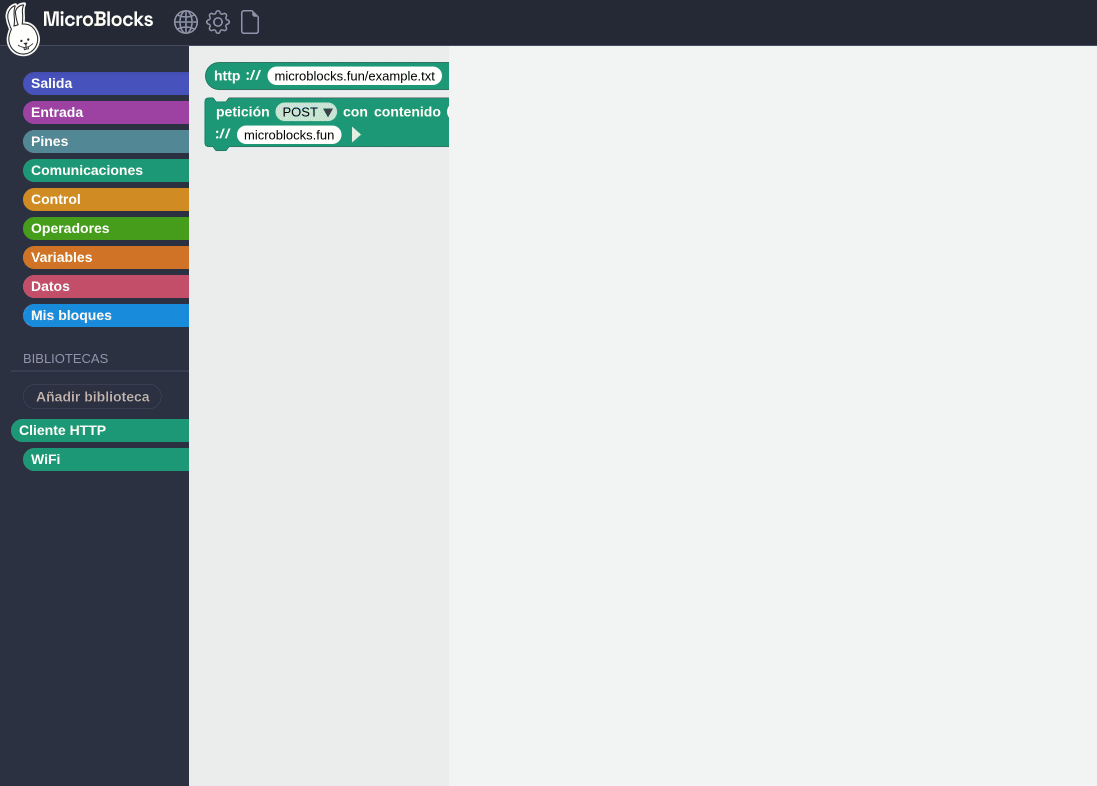Screen dimensions: 1097x786
Task: Select the Pines category
Action: tap(106, 141)
